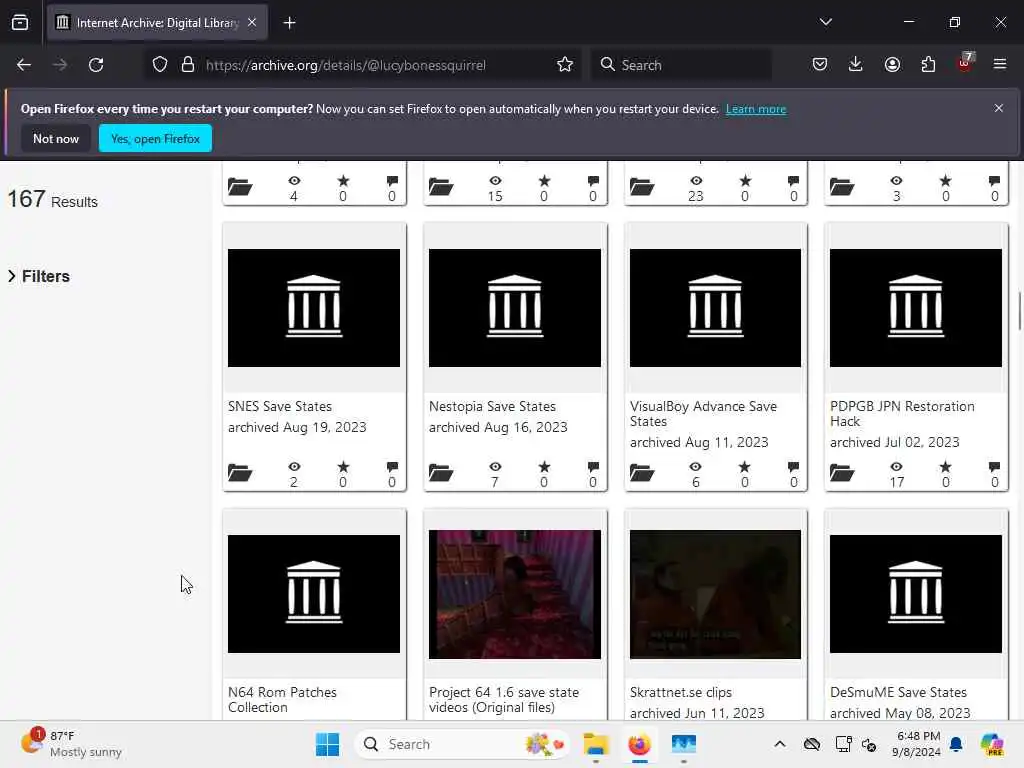Image resolution: width=1024 pixels, height=768 pixels.
Task: Click the favorites star on SNES Save States card
Action: (343, 466)
